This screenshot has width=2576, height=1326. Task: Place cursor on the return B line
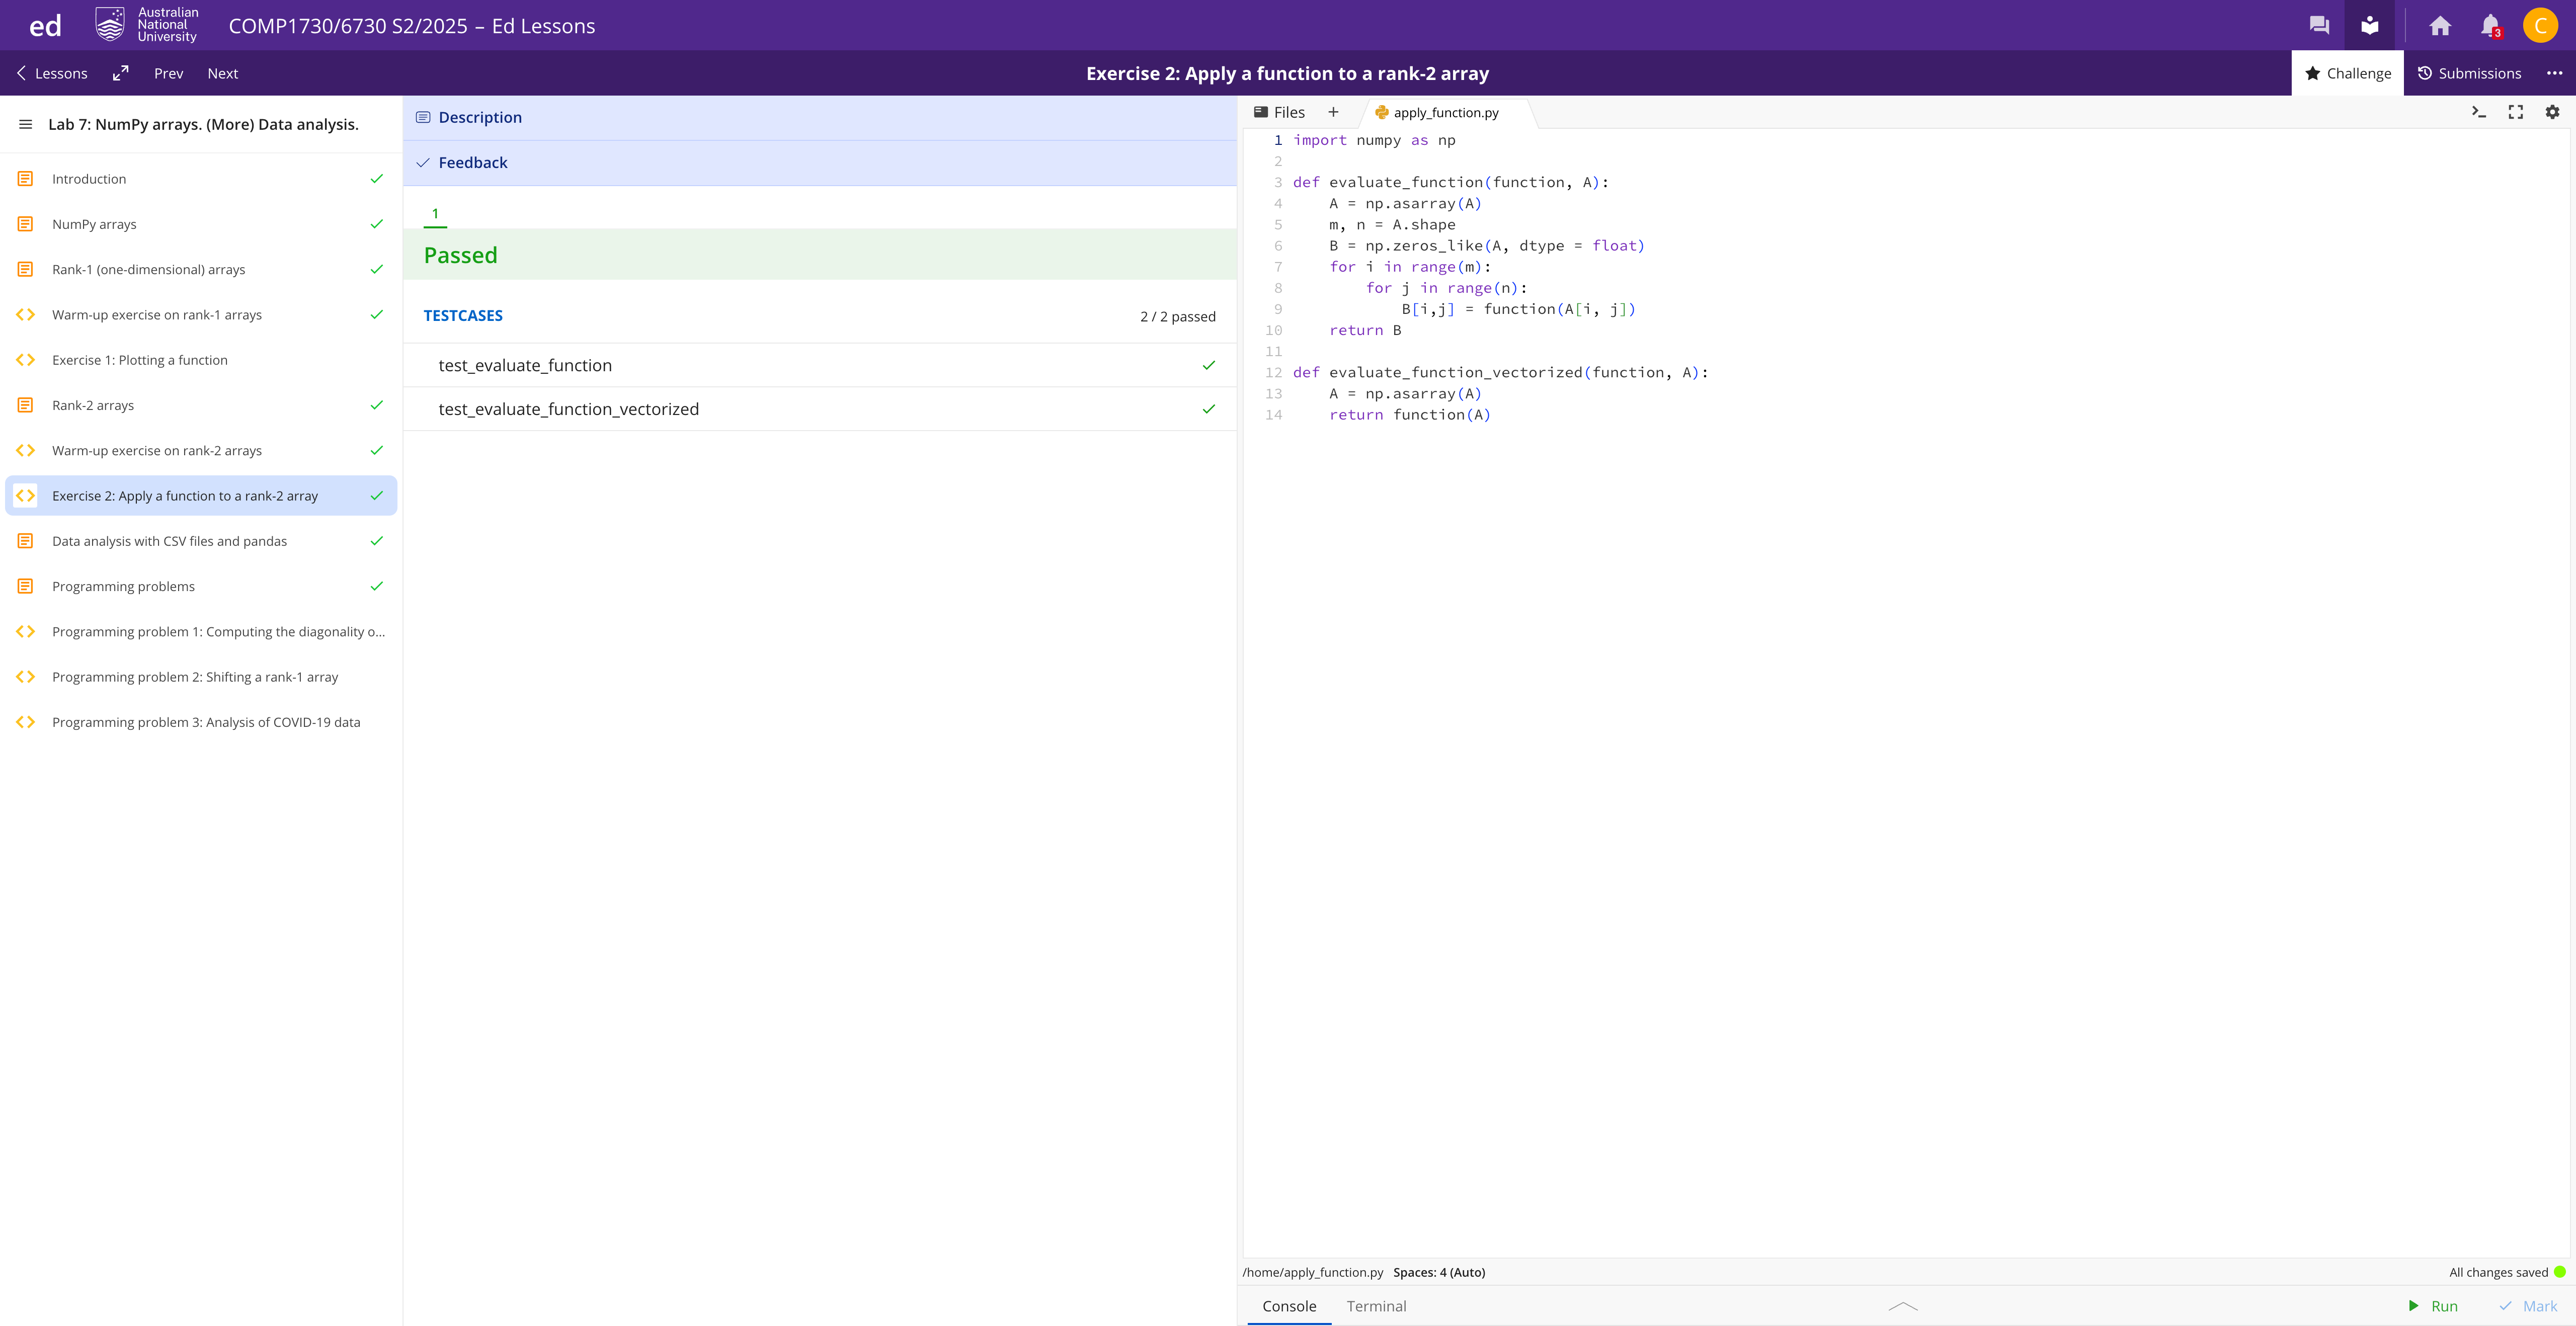(1365, 330)
